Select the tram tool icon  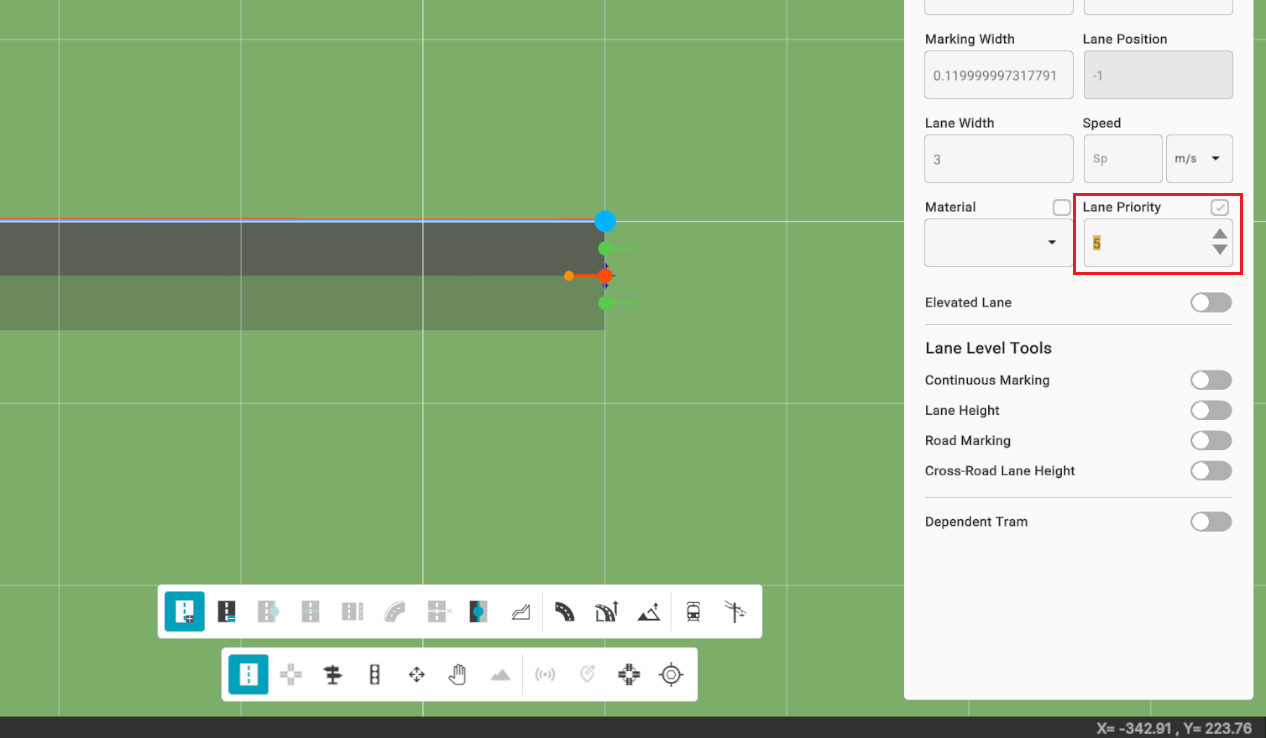[x=693, y=612]
